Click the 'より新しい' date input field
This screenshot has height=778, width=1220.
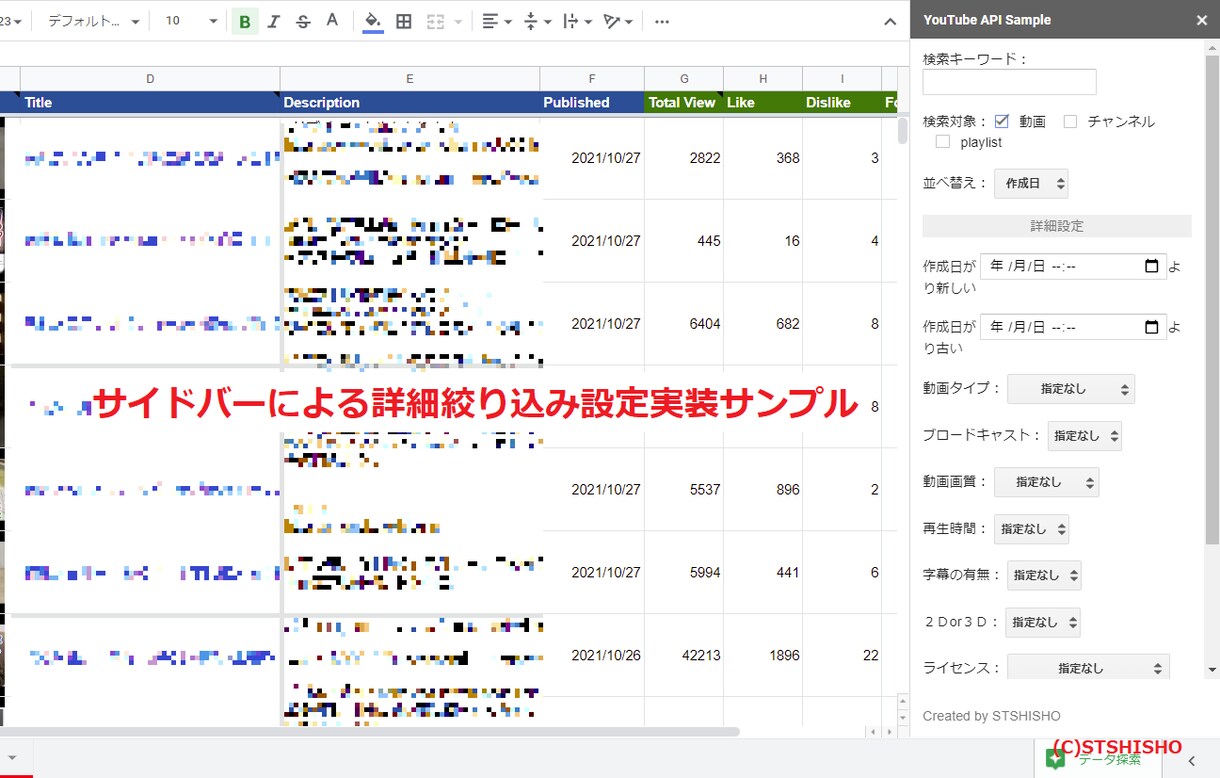(1073, 266)
